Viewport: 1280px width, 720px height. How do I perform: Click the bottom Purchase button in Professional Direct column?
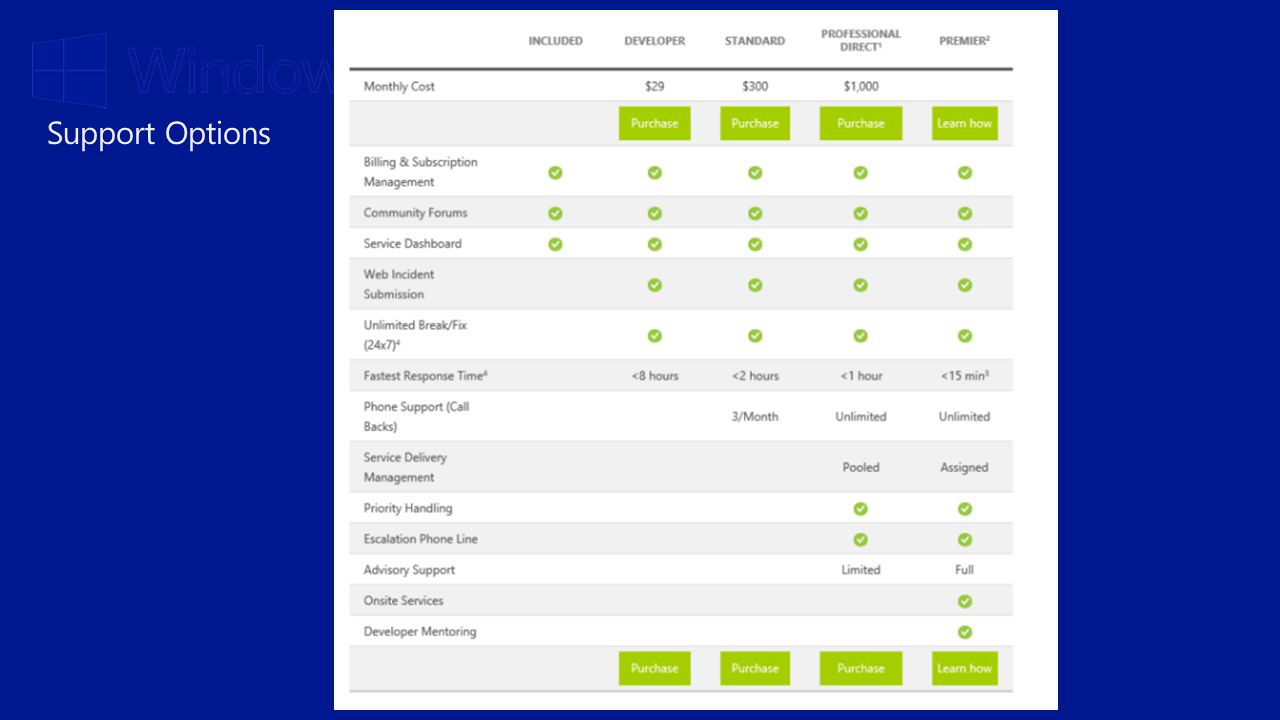861,668
